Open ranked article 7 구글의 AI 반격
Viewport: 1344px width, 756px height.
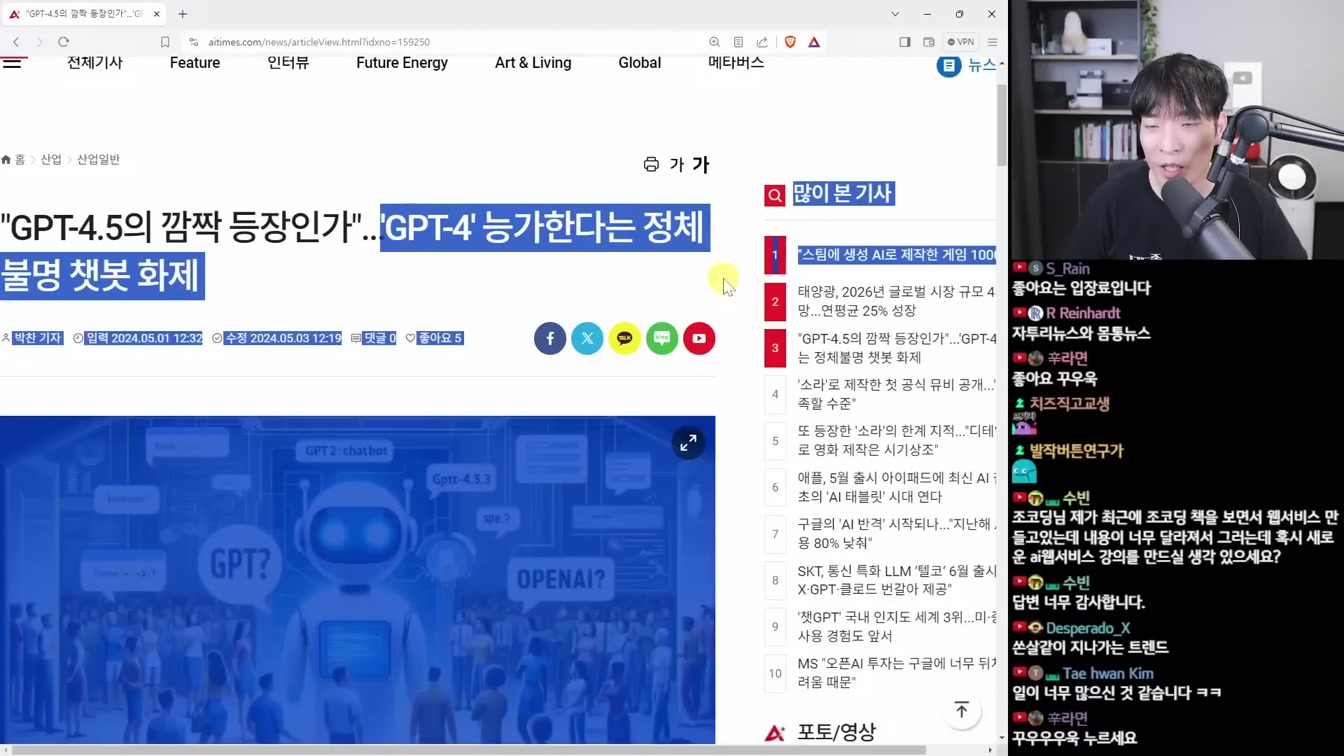[x=896, y=533]
